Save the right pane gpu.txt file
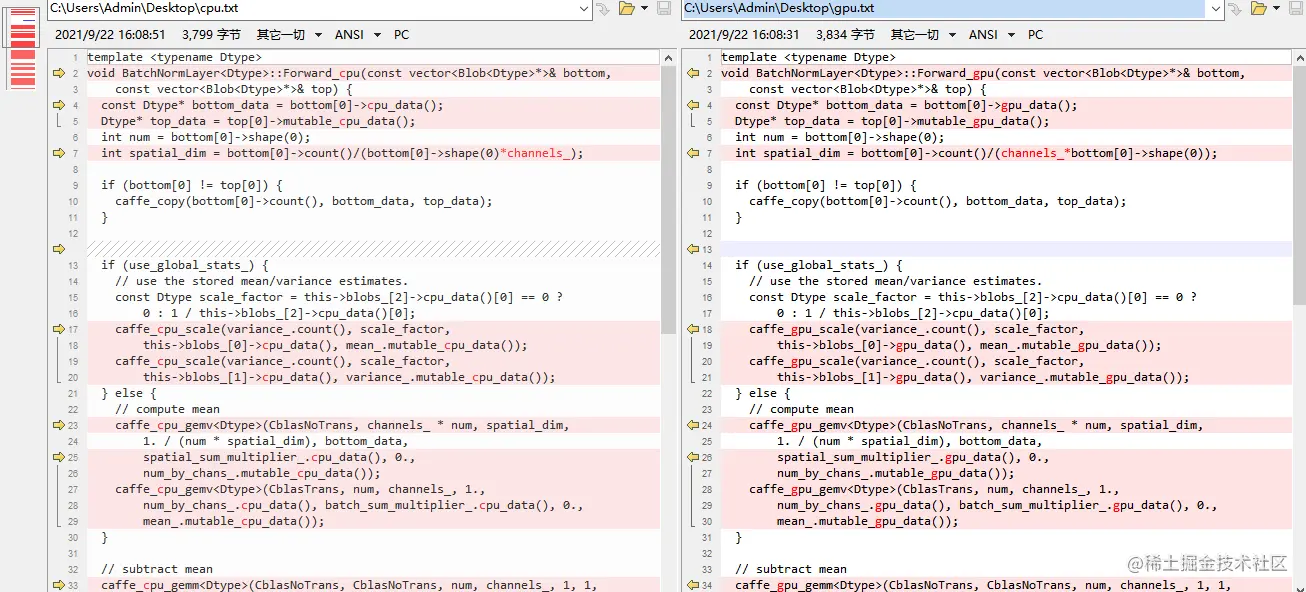The height and width of the screenshot is (592, 1306). [x=1296, y=9]
